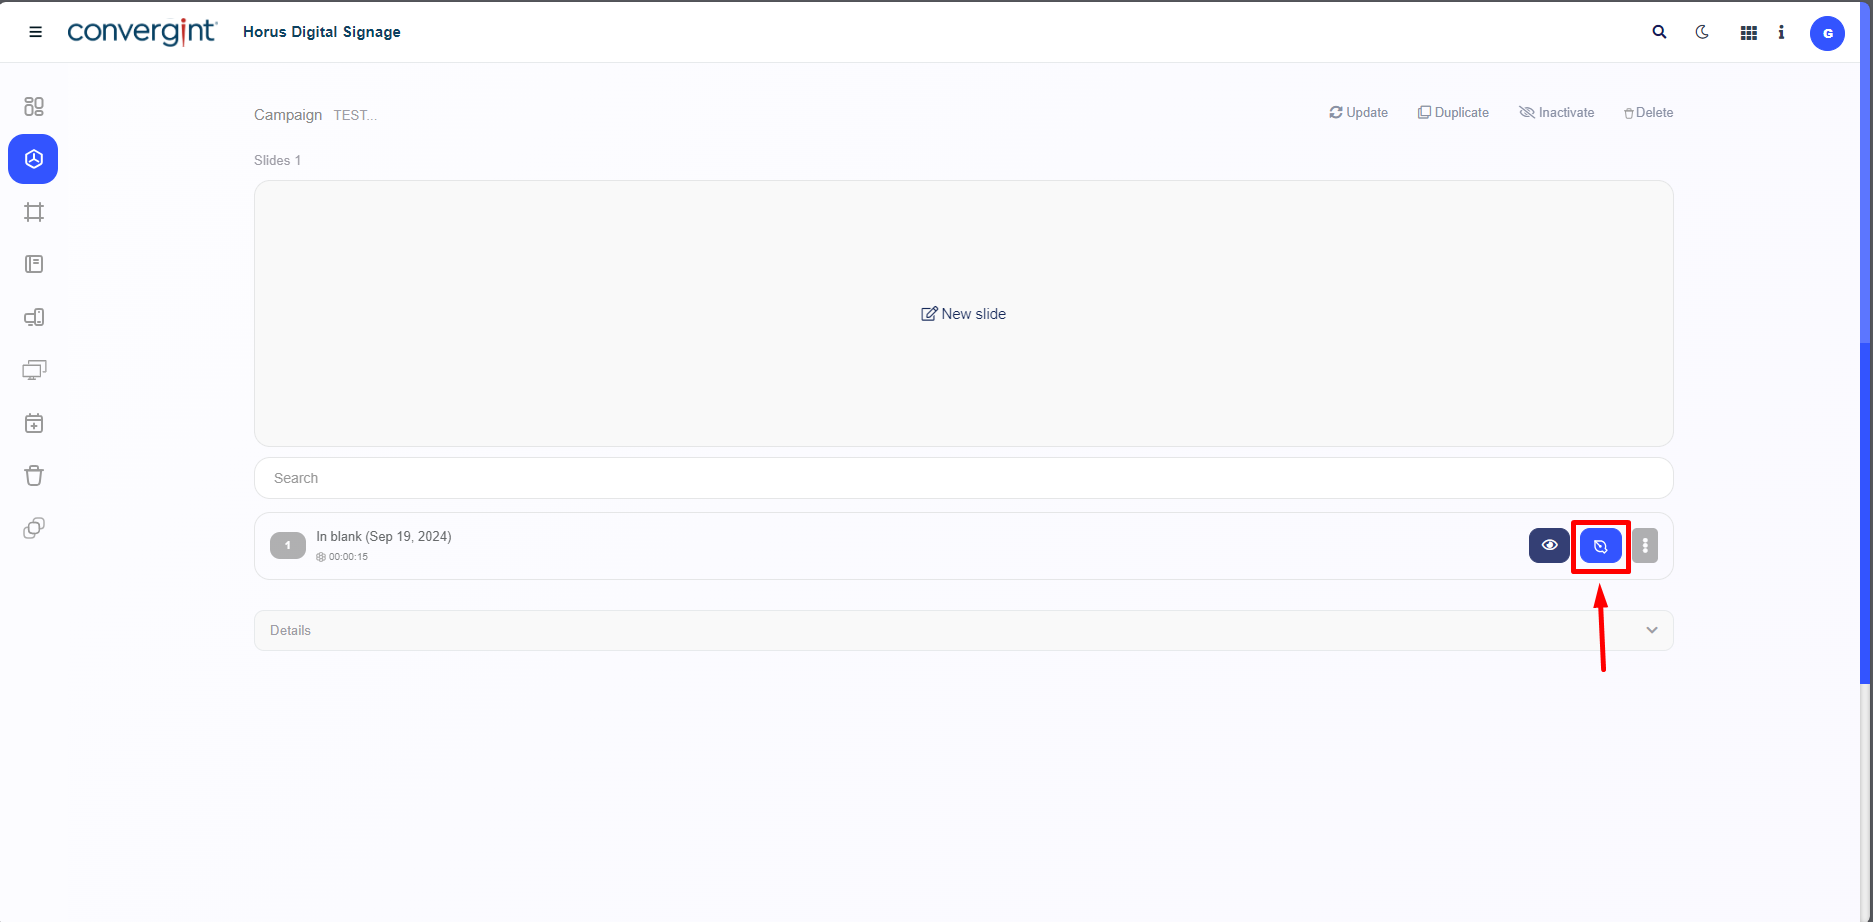Open the frame layout sidebar icon
This screenshot has width=1873, height=922.
pyautogui.click(x=34, y=212)
